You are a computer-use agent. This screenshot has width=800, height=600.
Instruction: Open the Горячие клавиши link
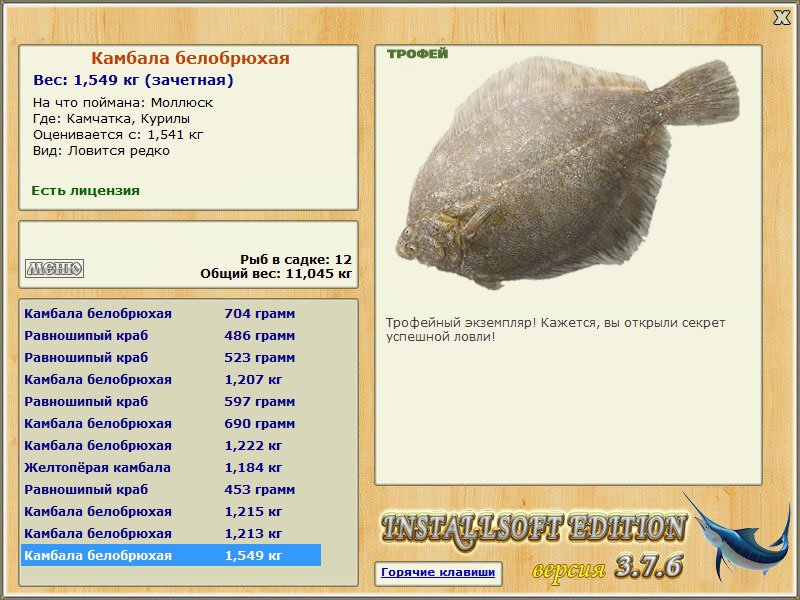point(438,572)
